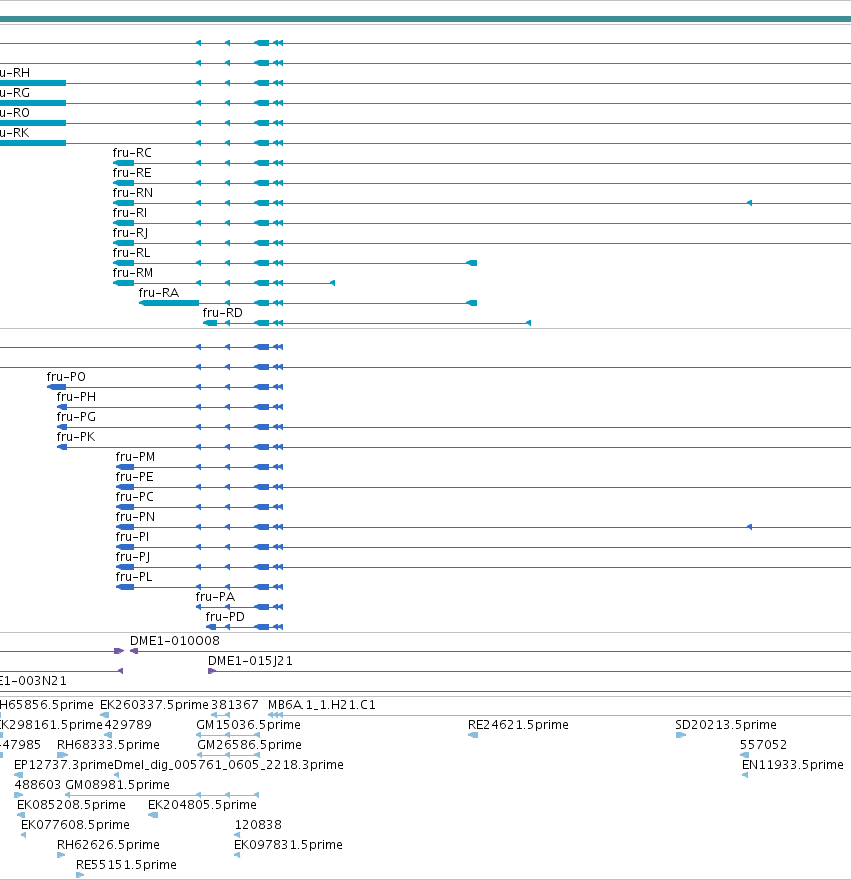
Task: Click EK097831.5prime EST label
Action: (288, 845)
